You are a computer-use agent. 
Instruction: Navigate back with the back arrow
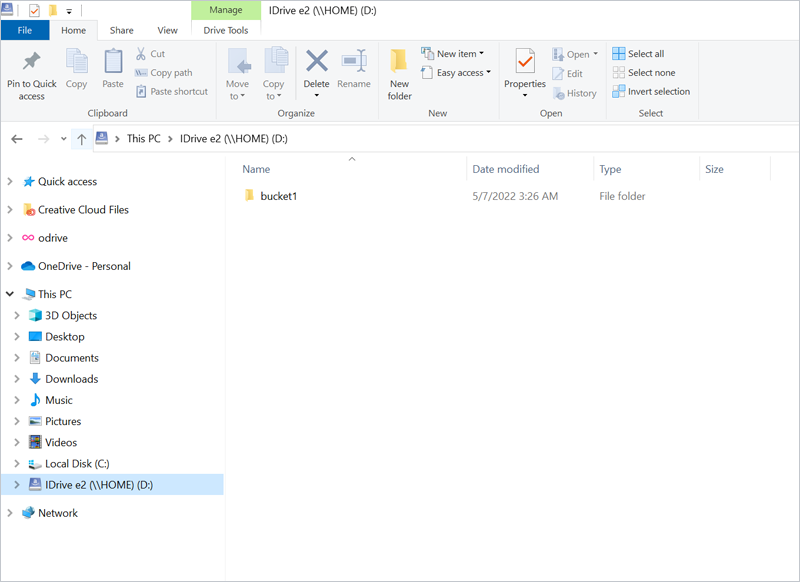click(17, 139)
